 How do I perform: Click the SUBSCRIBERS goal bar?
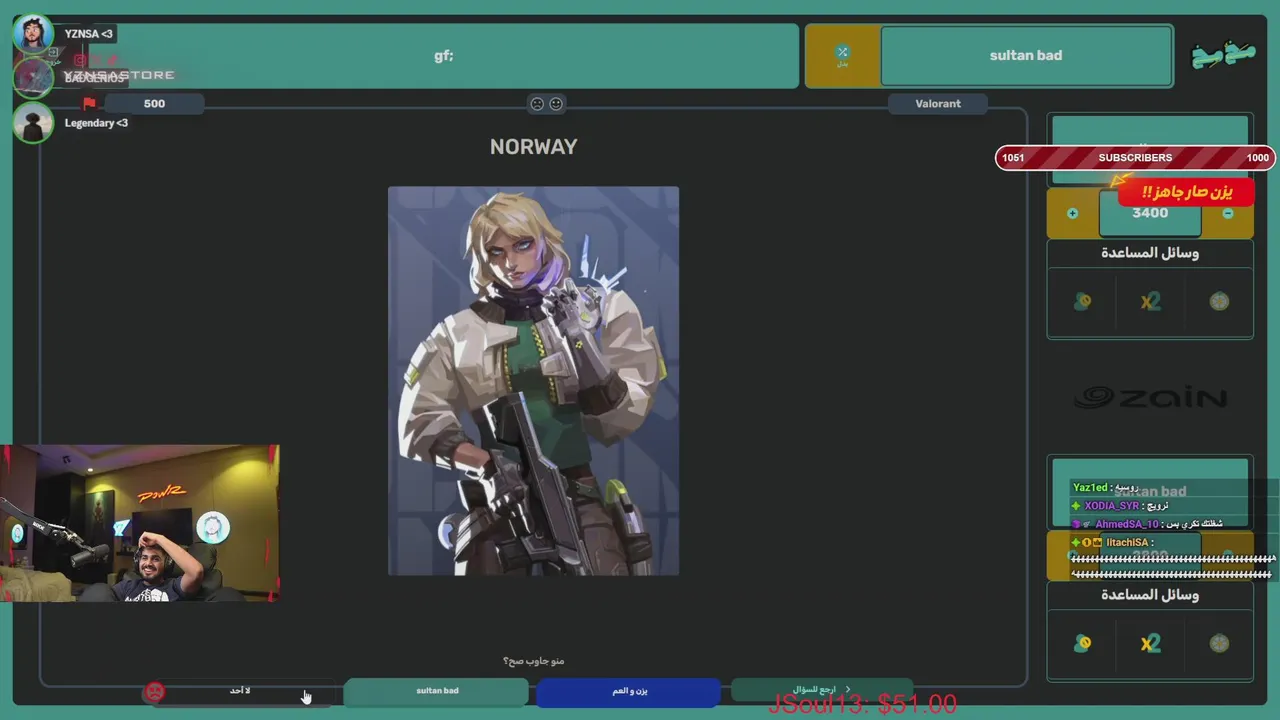coord(1135,158)
